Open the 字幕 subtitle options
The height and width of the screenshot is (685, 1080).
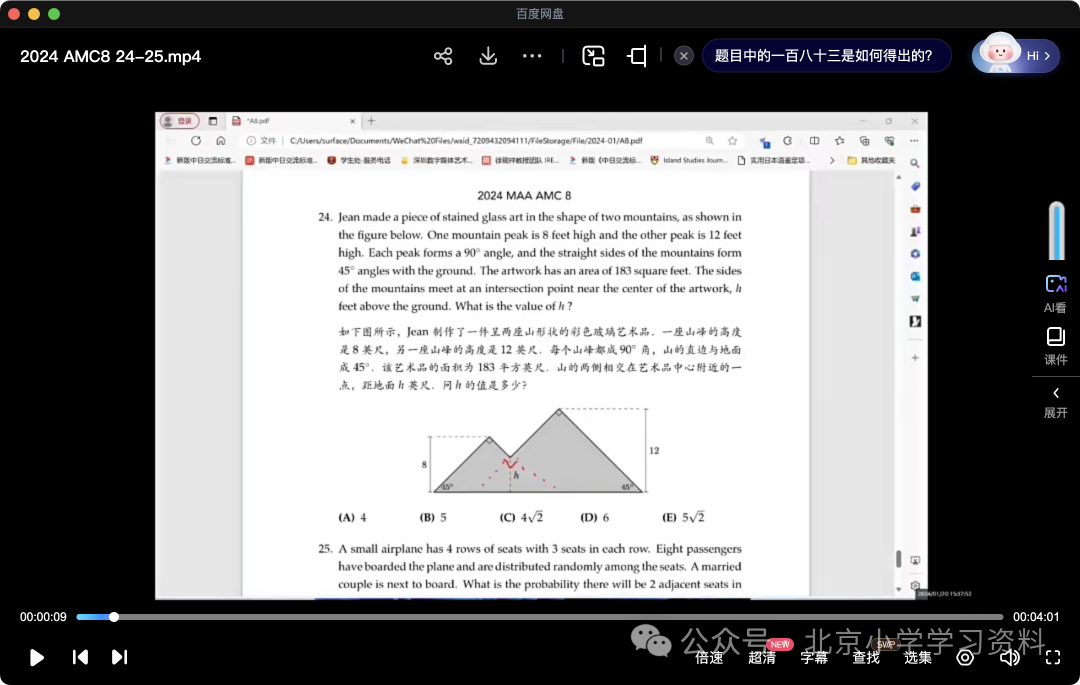pos(814,657)
